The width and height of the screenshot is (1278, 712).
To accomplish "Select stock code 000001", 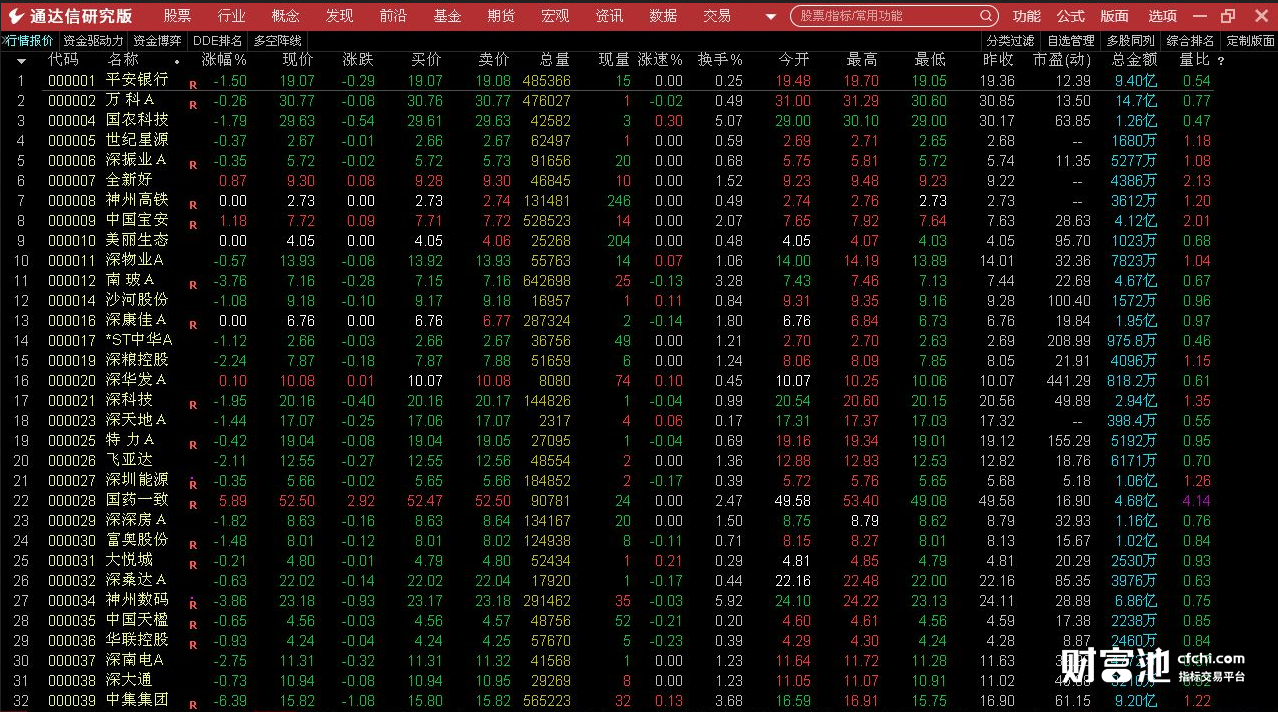I will pyautogui.click(x=72, y=80).
